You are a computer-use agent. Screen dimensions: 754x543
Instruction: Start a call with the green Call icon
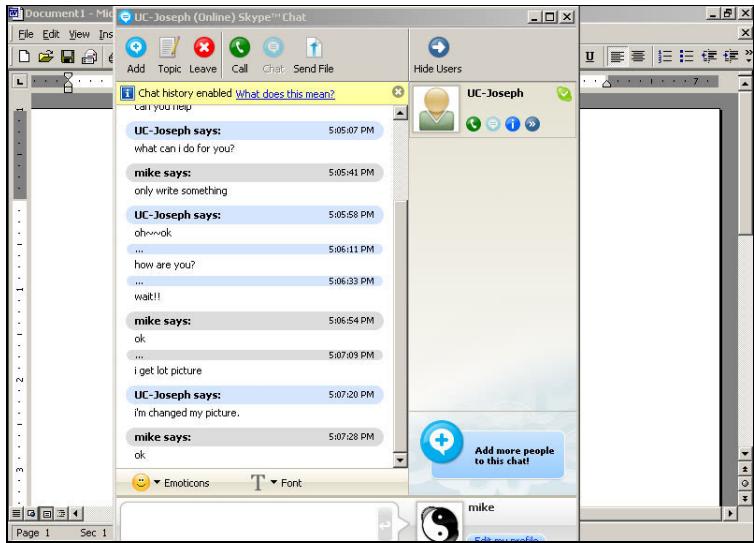[x=239, y=48]
